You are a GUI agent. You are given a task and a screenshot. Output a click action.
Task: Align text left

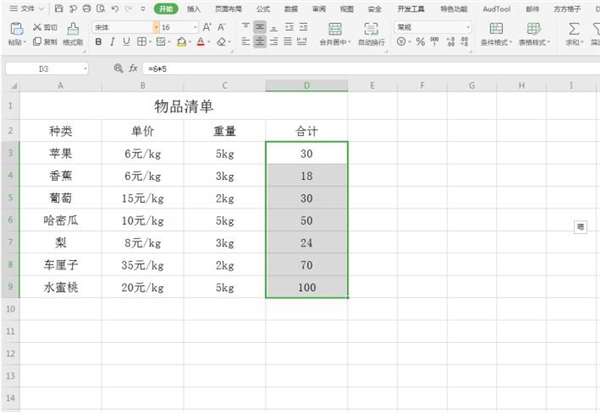coord(246,41)
